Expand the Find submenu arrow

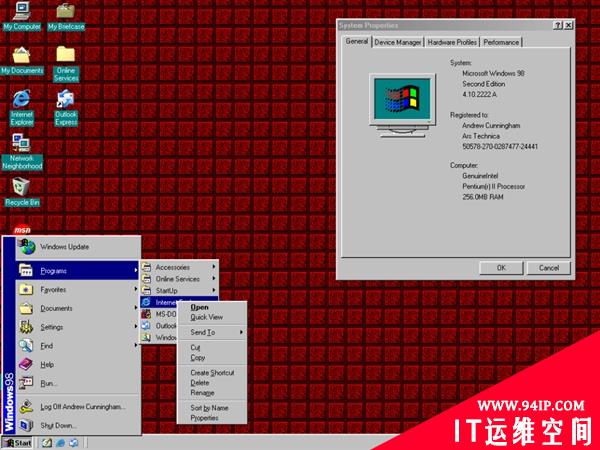(x=135, y=345)
